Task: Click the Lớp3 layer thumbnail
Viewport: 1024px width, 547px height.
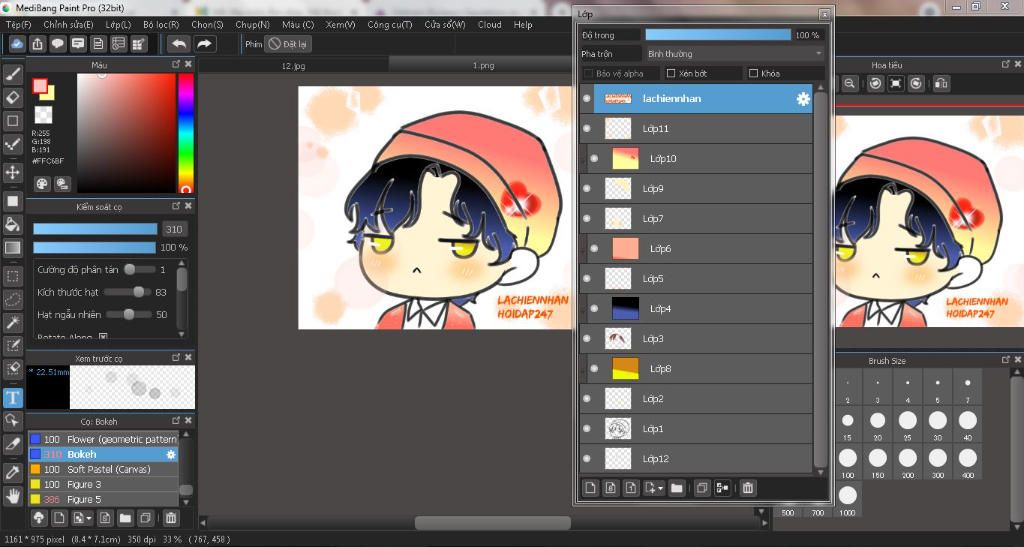Action: point(618,339)
